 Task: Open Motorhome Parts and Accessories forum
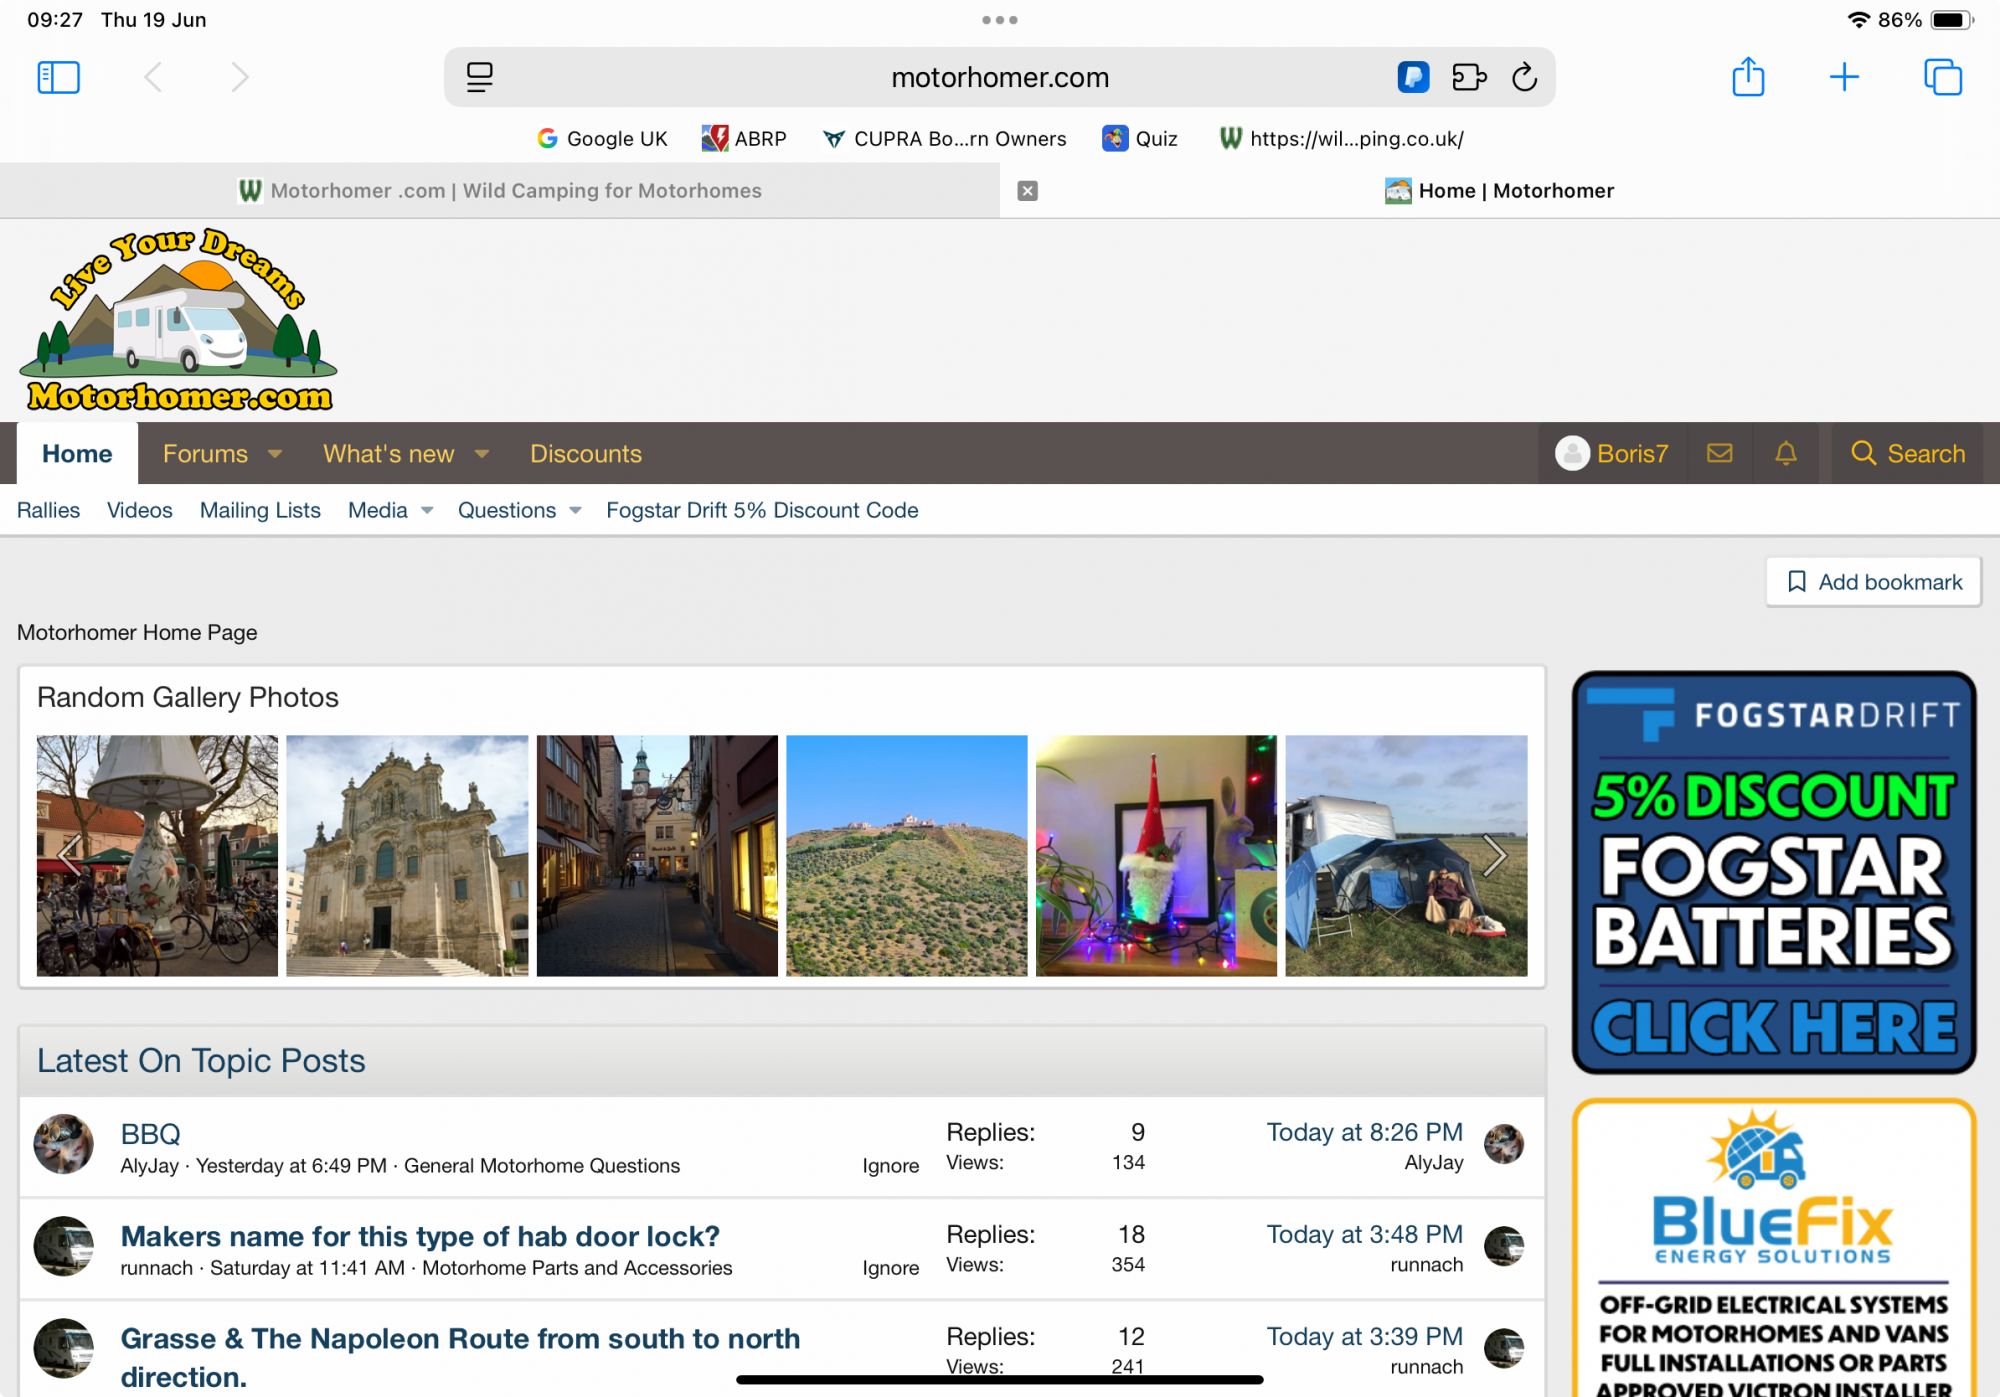[x=577, y=1268]
